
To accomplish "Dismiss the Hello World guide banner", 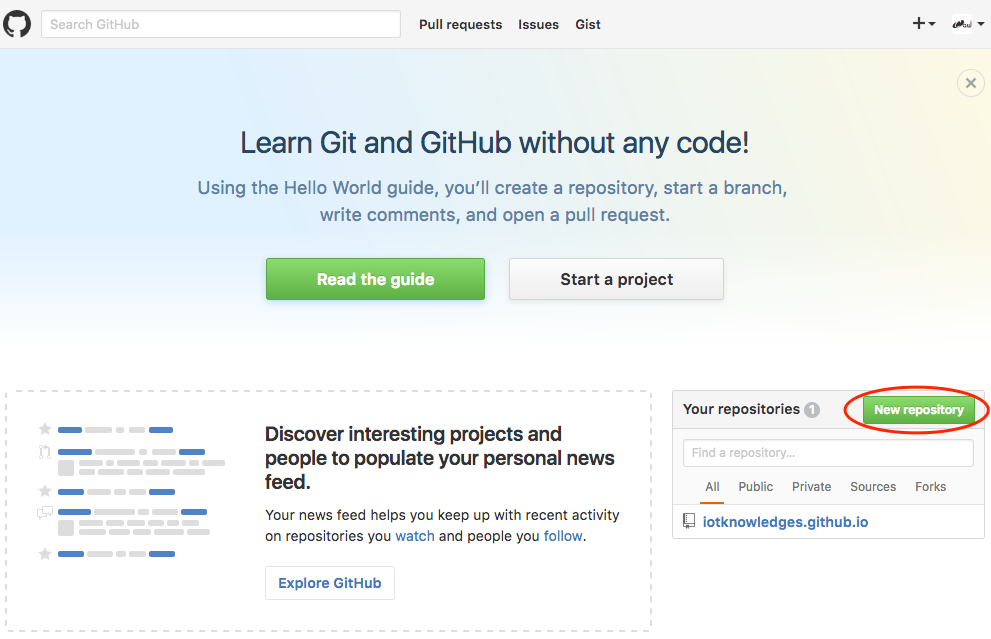I will pyautogui.click(x=970, y=83).
